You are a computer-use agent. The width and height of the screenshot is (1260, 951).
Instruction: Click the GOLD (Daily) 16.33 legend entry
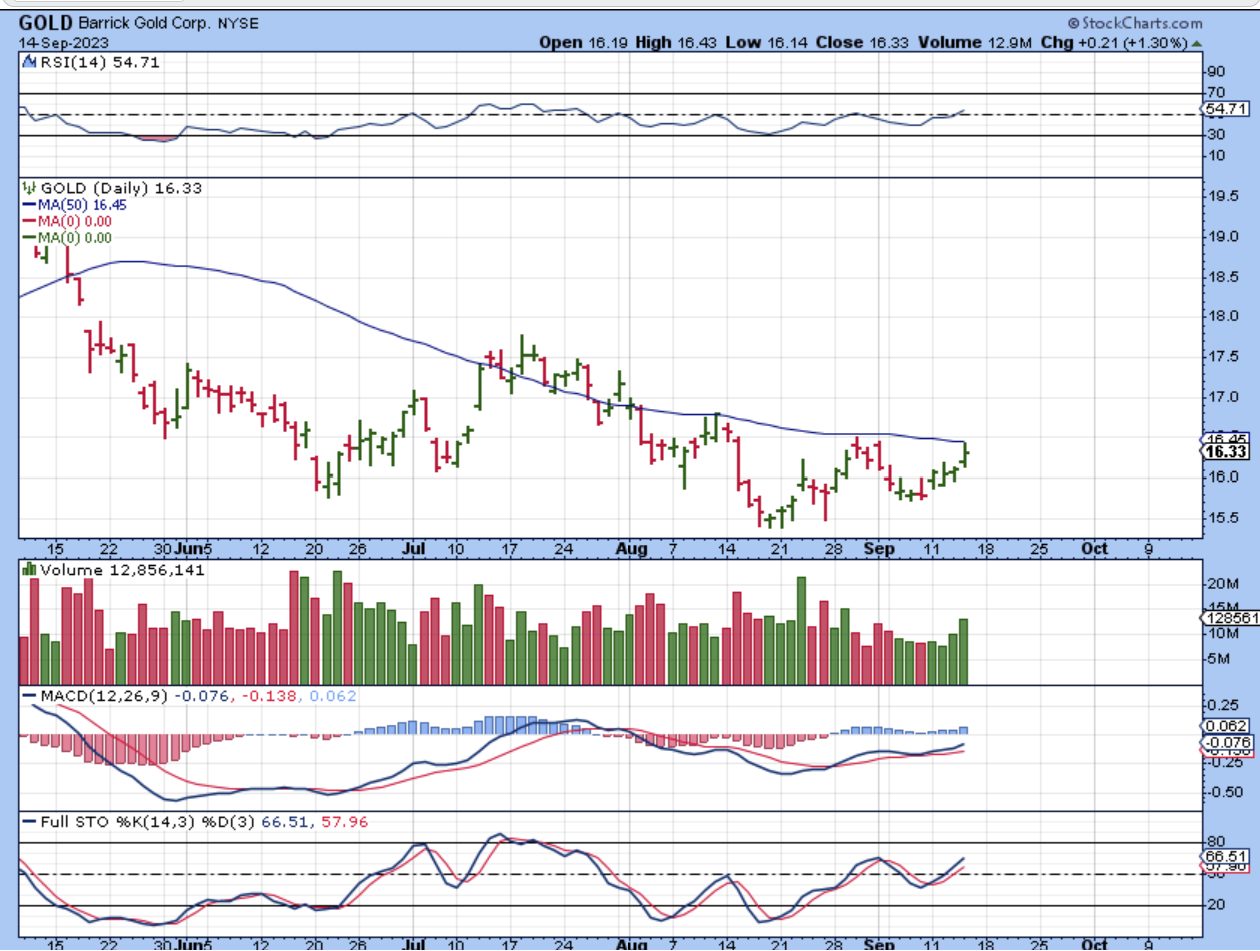[x=123, y=188]
